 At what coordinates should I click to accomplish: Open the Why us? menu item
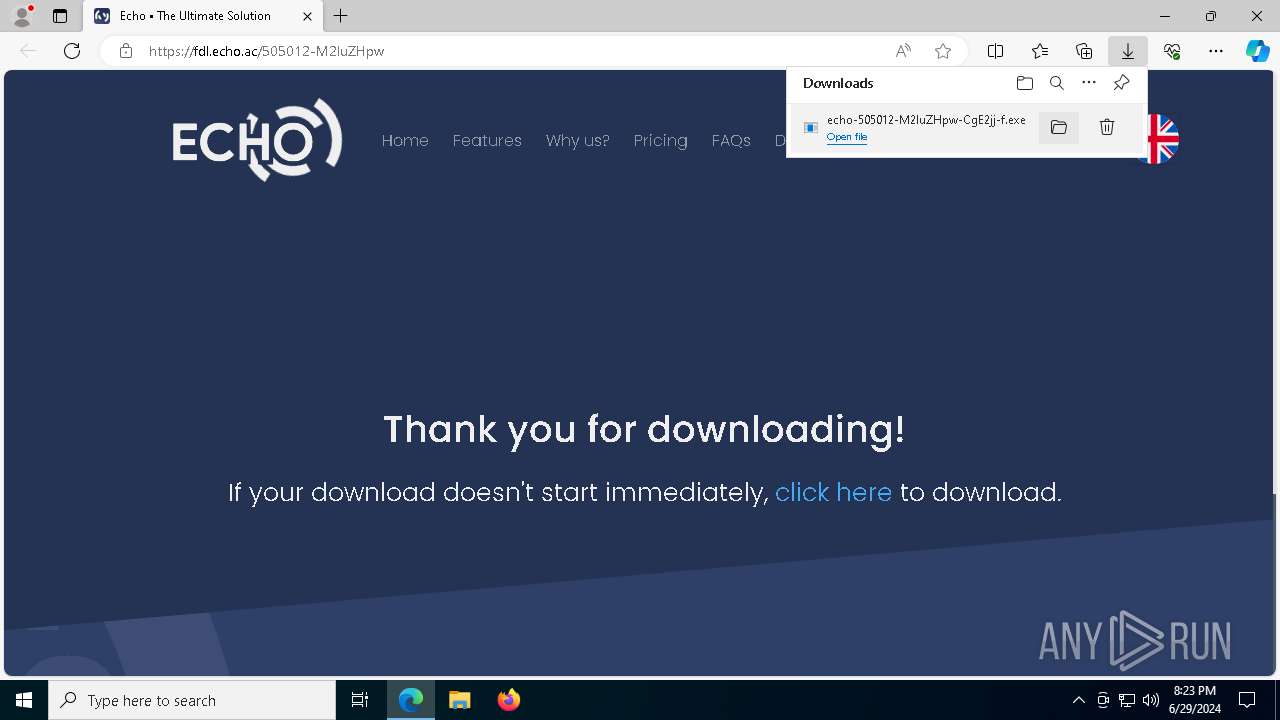578,141
